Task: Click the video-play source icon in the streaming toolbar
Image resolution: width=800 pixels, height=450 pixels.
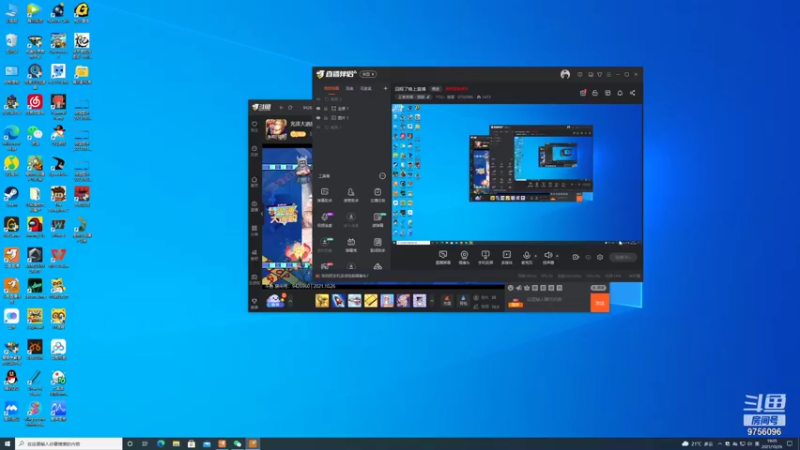Action: click(507, 255)
